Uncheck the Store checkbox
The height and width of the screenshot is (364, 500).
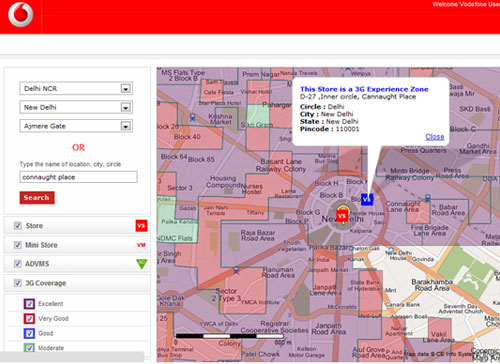(x=18, y=226)
